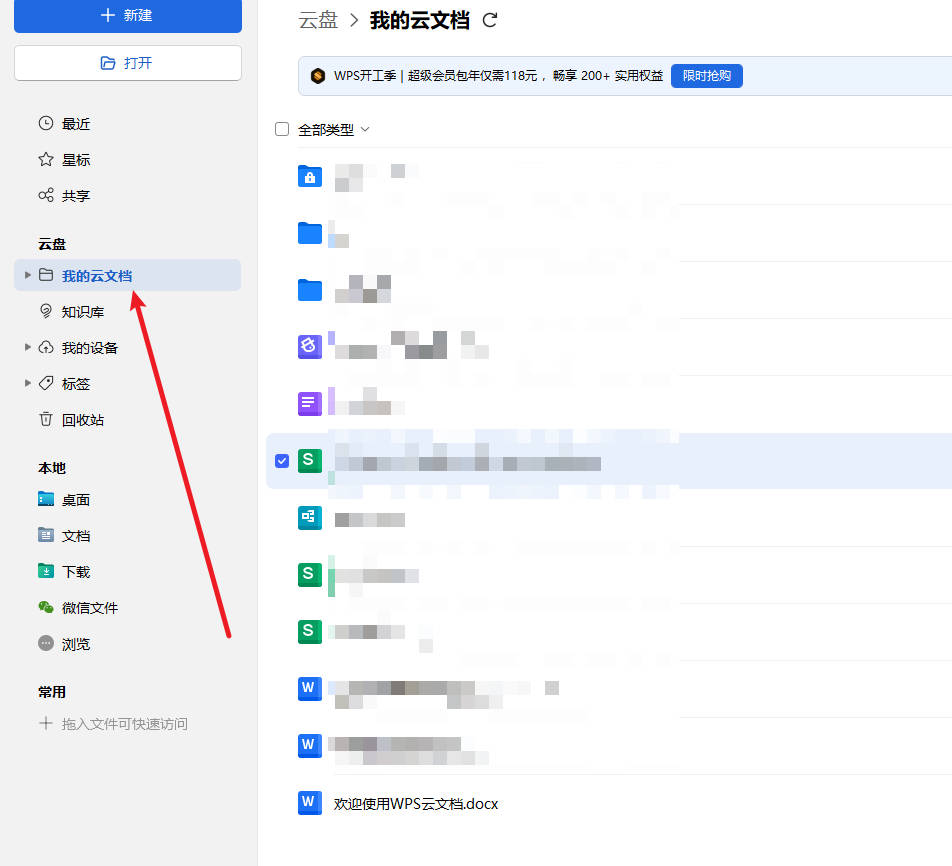Expand the 我的设备 tree node
Viewport: 952px width, 866px height.
tap(28, 348)
